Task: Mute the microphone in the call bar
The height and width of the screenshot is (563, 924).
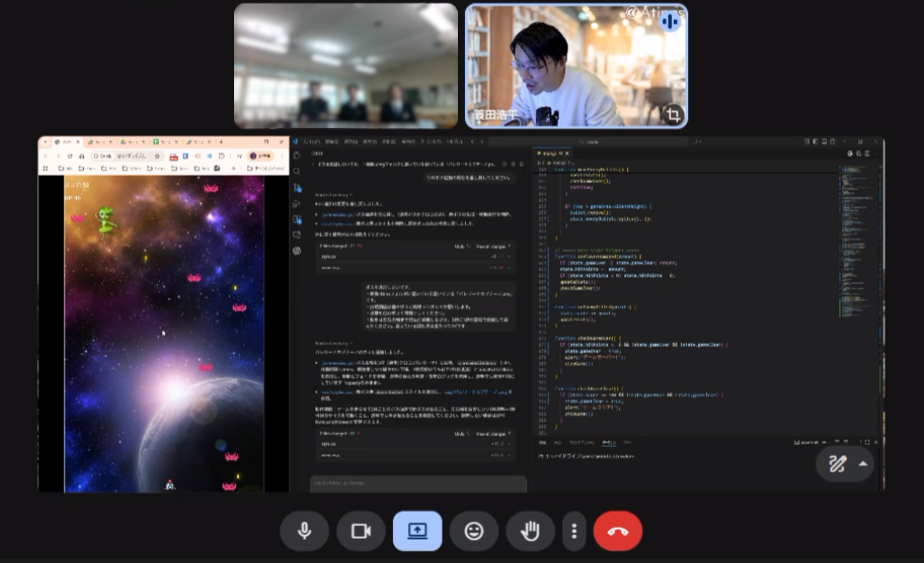Action: coord(304,531)
